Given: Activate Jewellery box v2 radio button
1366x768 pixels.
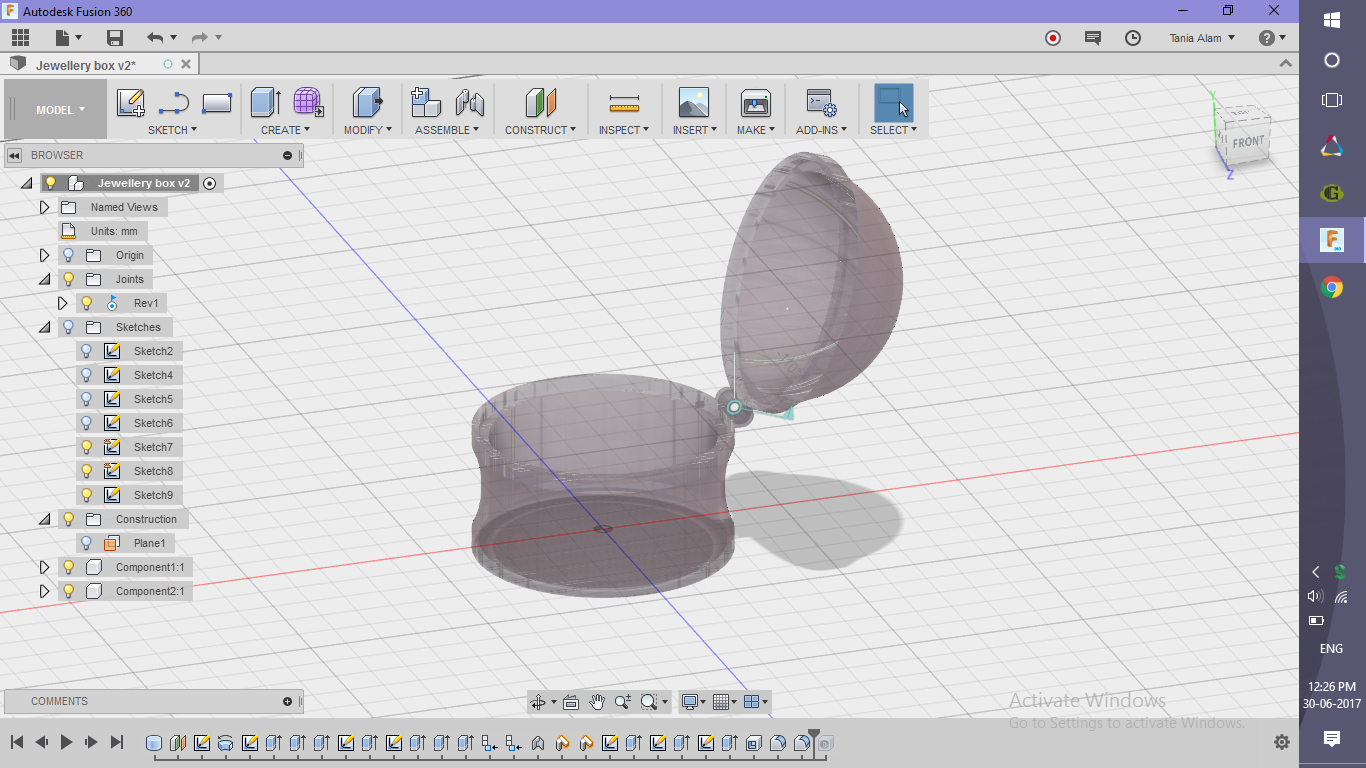Looking at the screenshot, I should pyautogui.click(x=209, y=183).
